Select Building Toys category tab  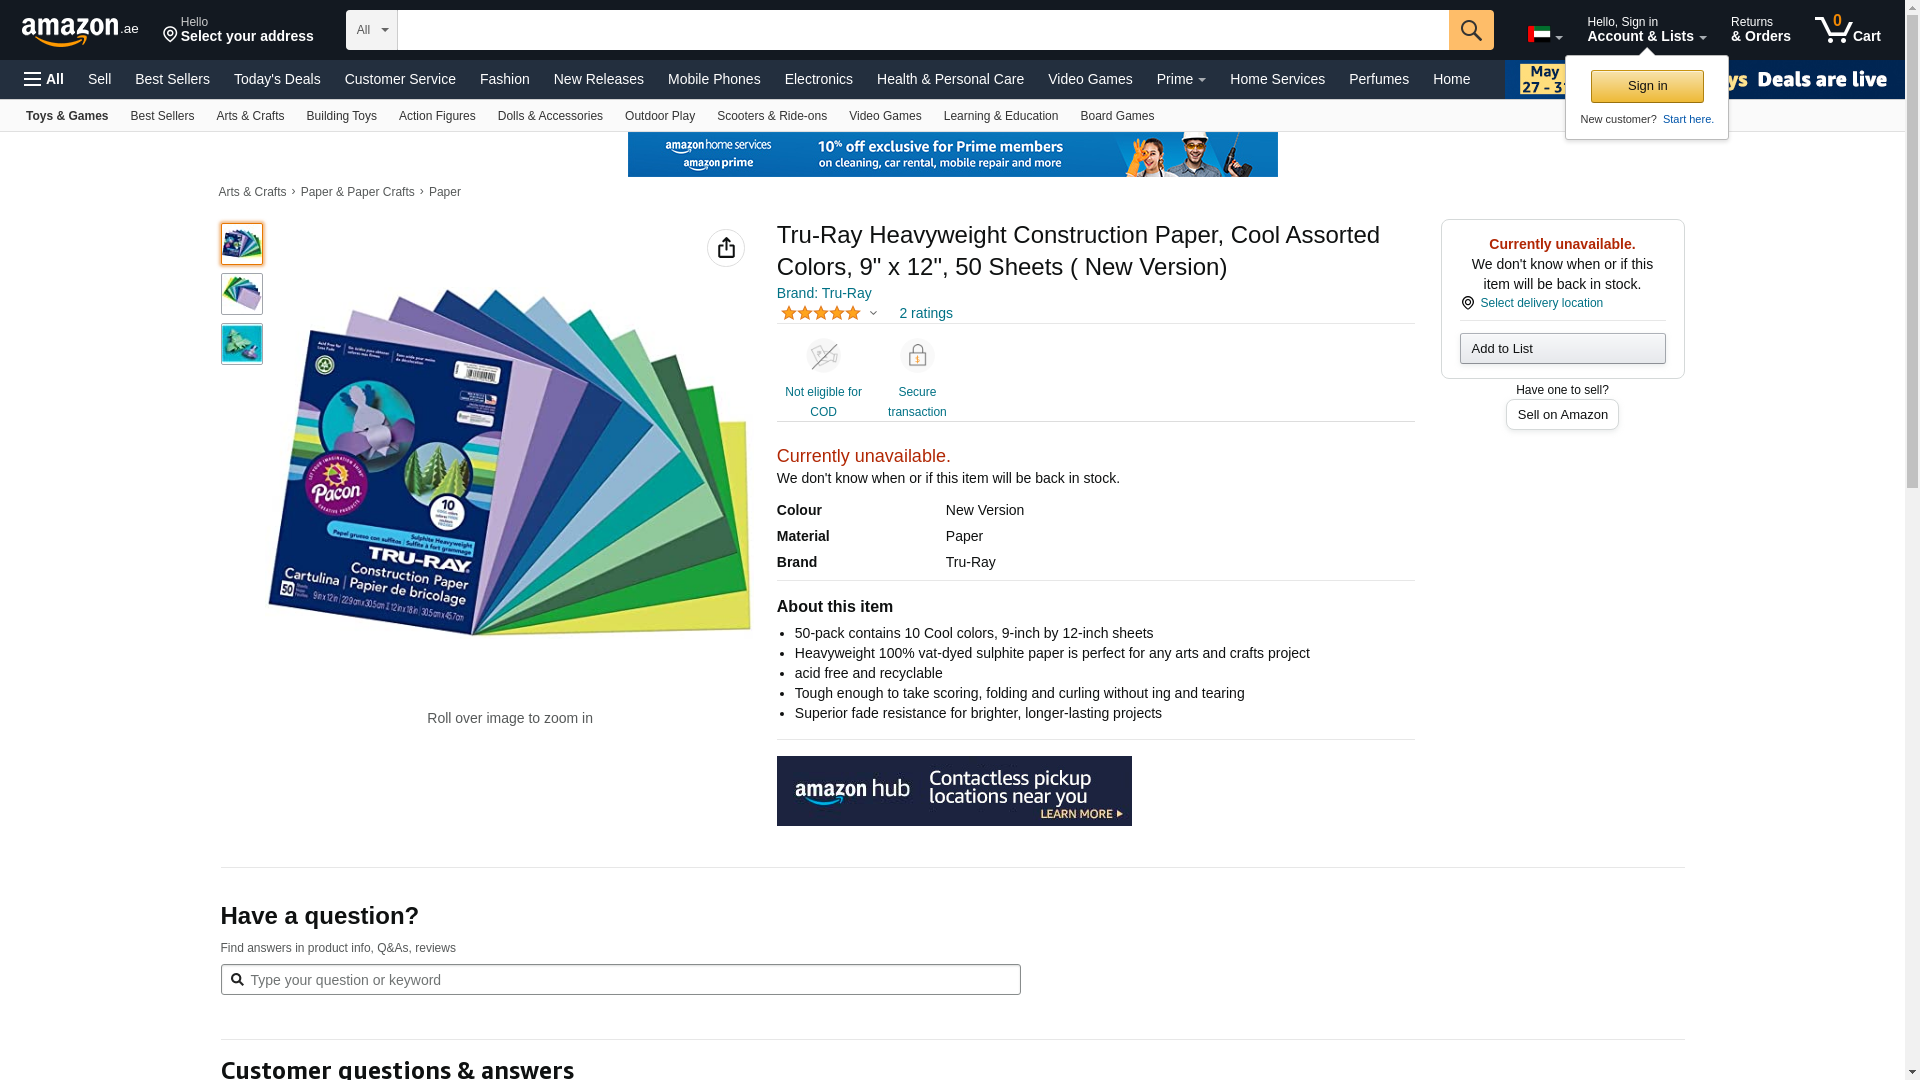342,116
